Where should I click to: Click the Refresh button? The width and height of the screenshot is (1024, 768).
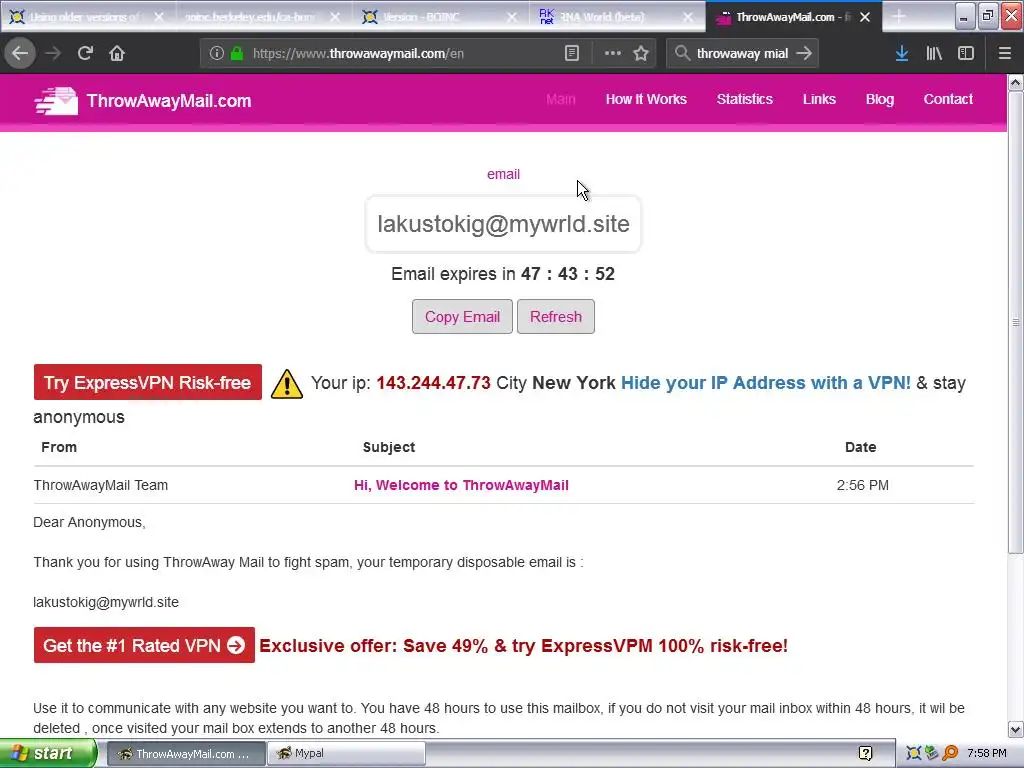pyautogui.click(x=556, y=317)
